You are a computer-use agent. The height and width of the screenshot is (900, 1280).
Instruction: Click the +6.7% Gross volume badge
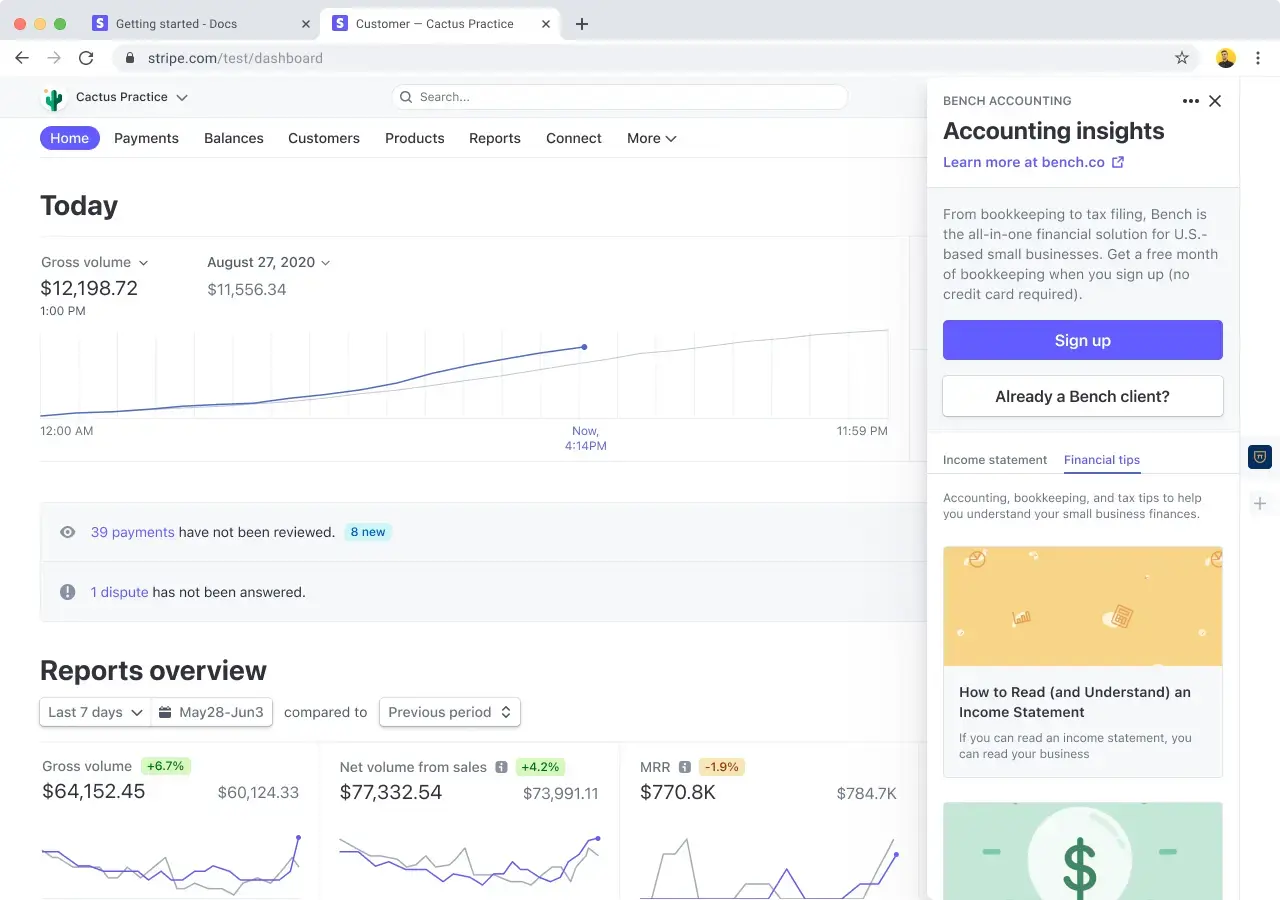tap(166, 766)
